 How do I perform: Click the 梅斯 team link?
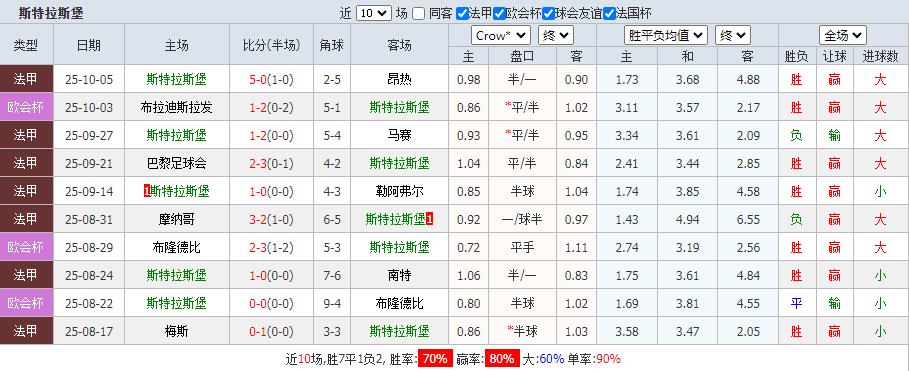pyautogui.click(x=176, y=332)
